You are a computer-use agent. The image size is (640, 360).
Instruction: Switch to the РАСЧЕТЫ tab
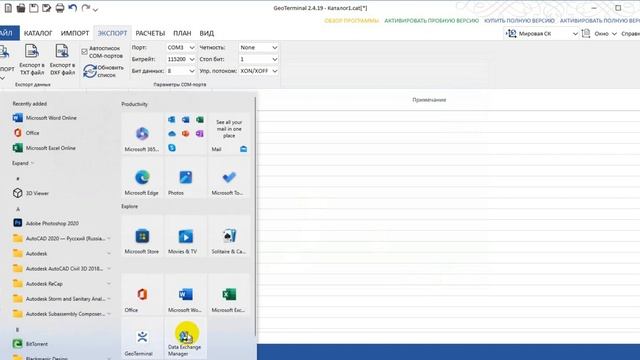click(150, 33)
